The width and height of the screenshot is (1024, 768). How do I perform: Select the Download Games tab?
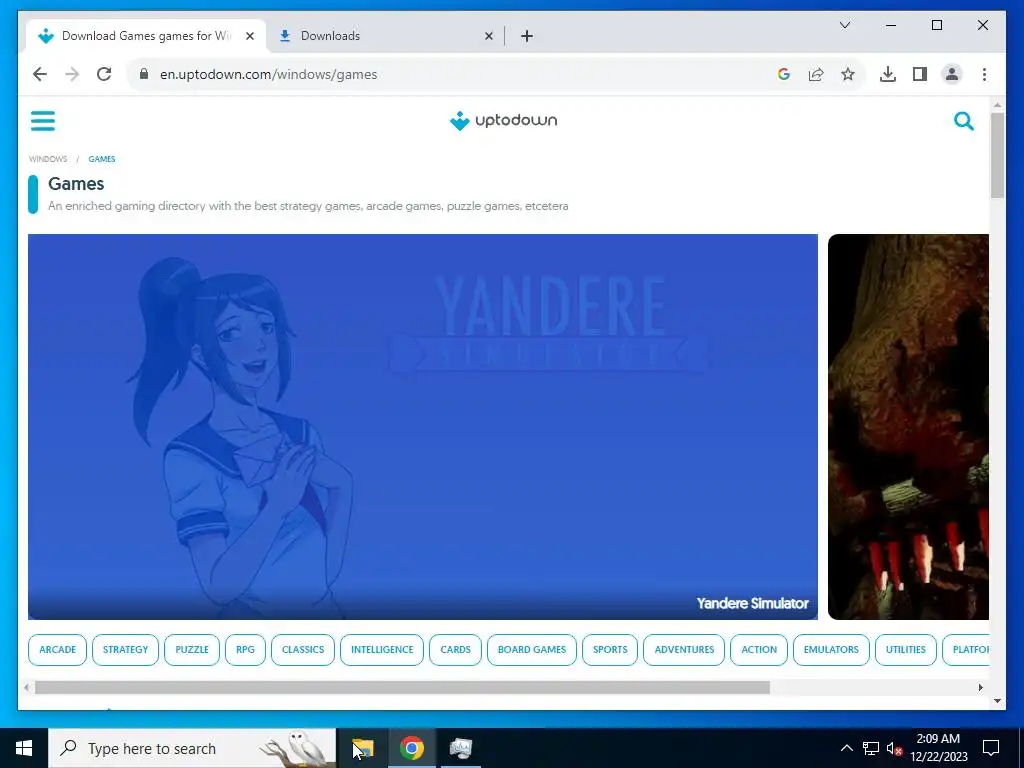tap(146, 36)
